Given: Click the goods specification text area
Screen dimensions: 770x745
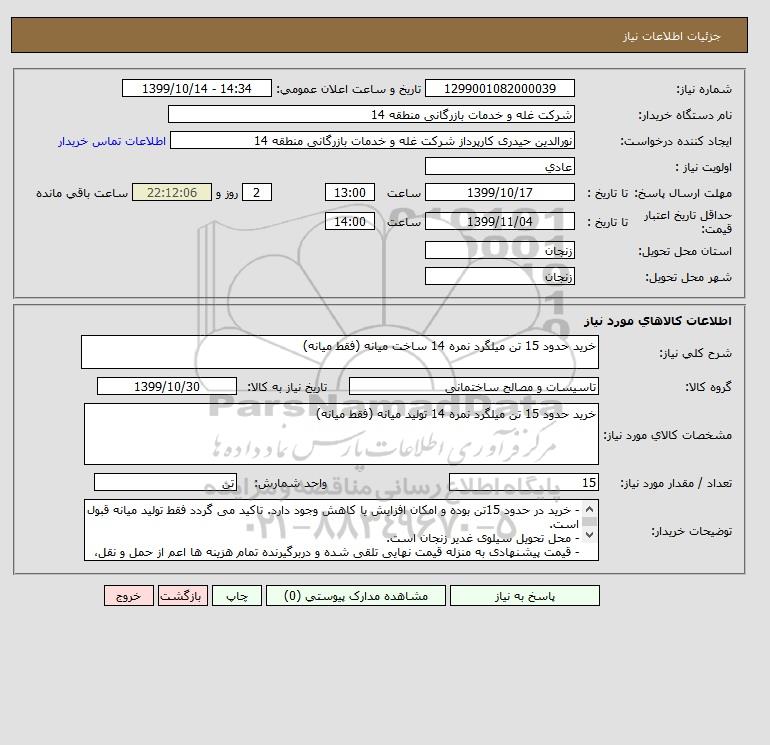Looking at the screenshot, I should 341,434.
